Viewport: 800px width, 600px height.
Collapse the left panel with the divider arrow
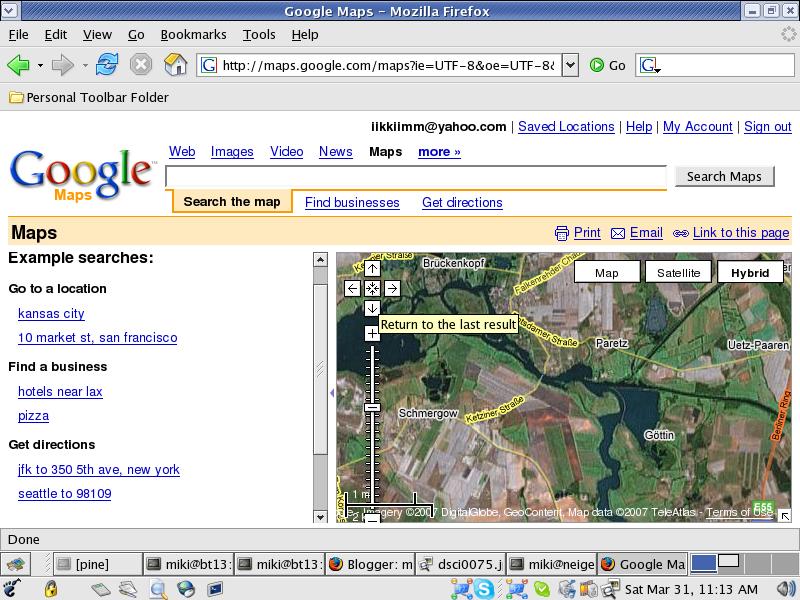pos(331,393)
